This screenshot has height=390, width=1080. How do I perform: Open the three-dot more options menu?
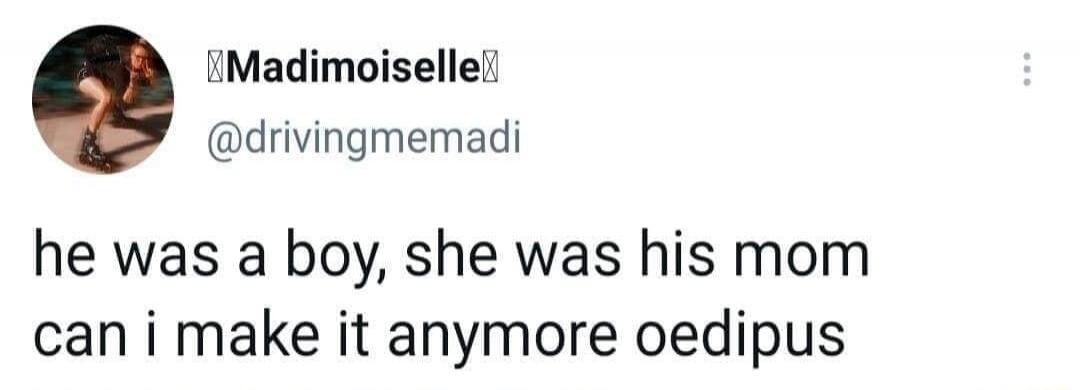pos(1026,69)
